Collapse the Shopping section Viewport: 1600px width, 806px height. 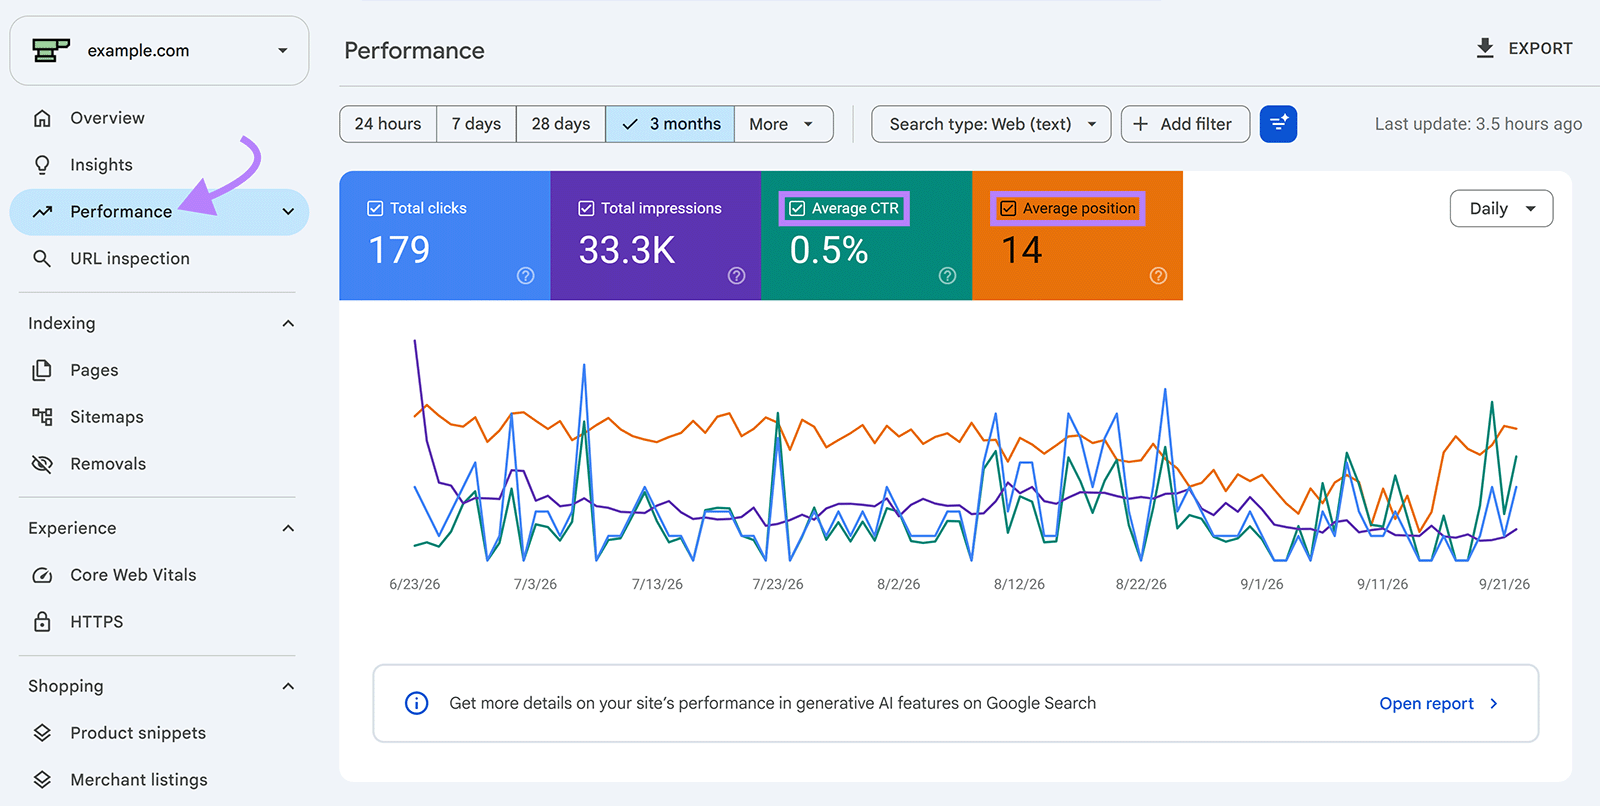tap(288, 687)
